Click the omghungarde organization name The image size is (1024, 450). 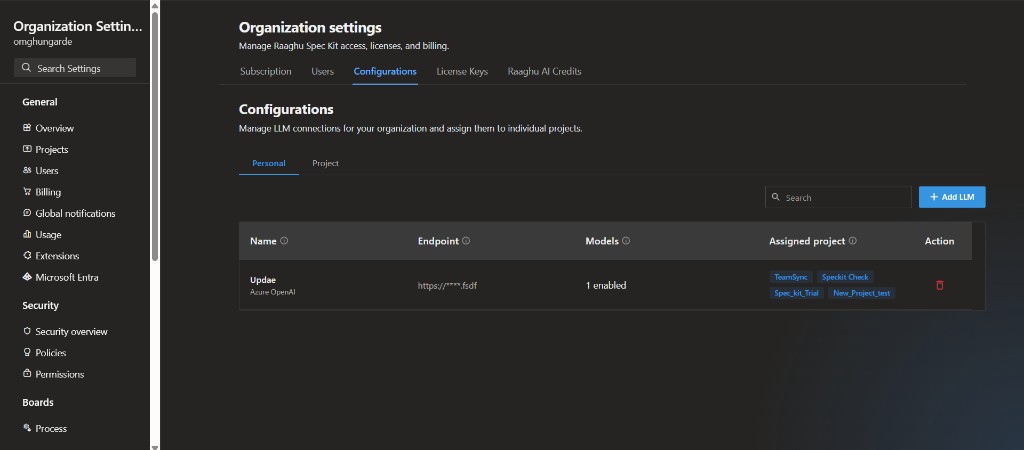click(42, 42)
